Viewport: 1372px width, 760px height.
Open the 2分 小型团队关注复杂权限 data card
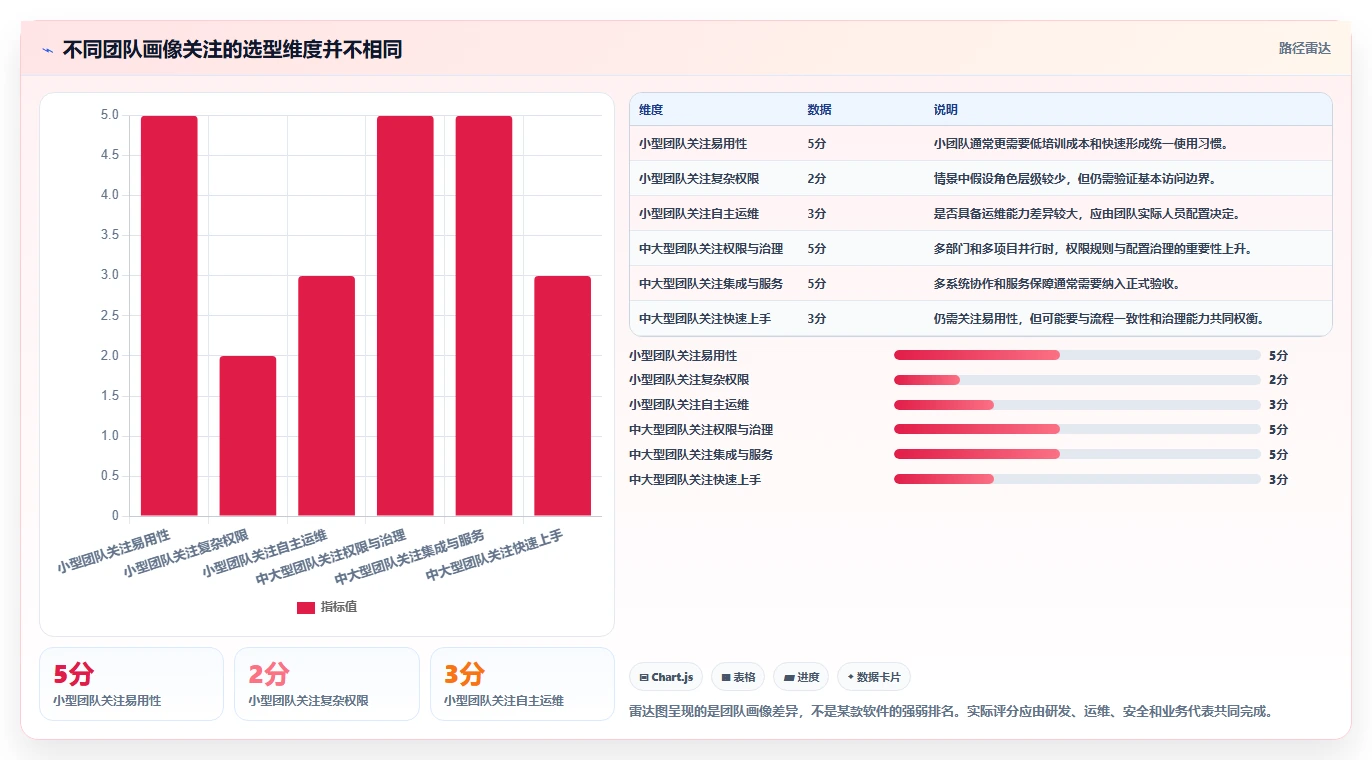click(x=327, y=684)
